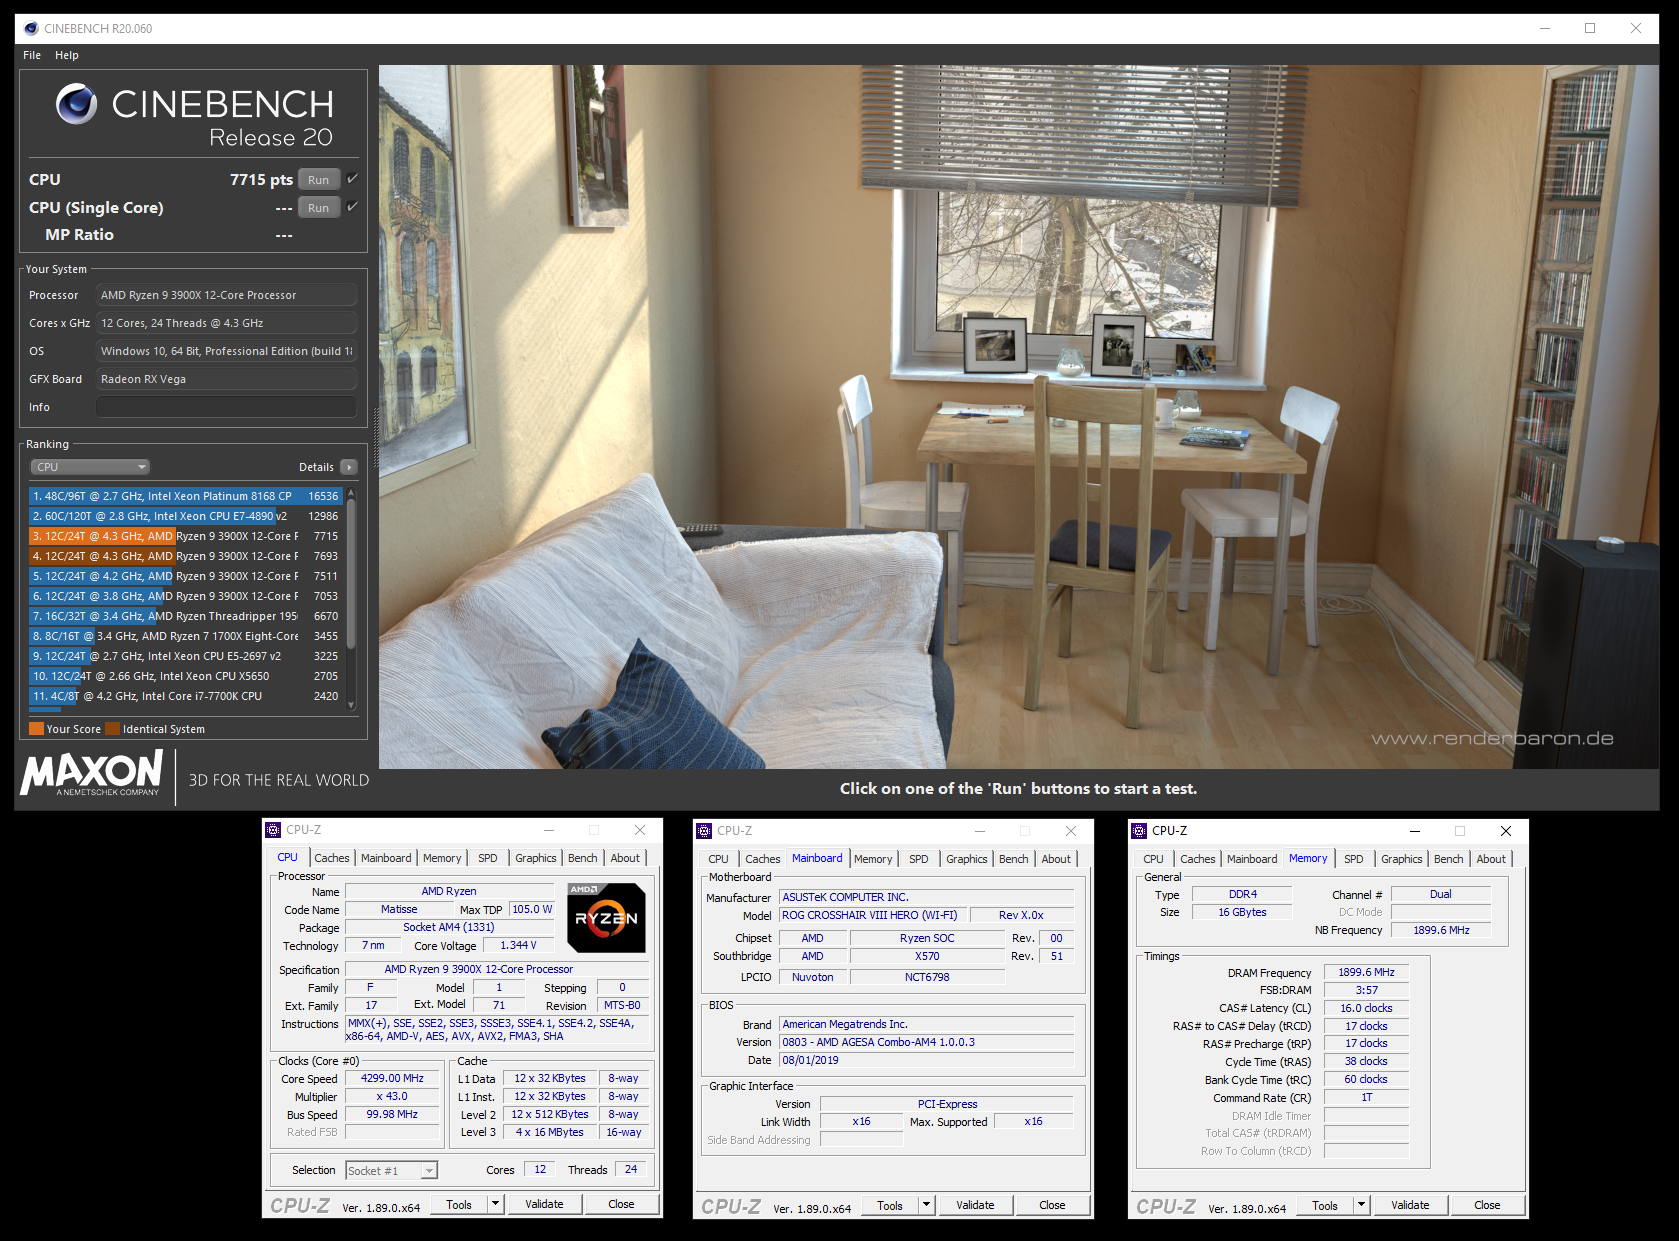The height and width of the screenshot is (1241, 1679).
Task: Open the Socket #1 selection dropdown
Action: 391,1171
